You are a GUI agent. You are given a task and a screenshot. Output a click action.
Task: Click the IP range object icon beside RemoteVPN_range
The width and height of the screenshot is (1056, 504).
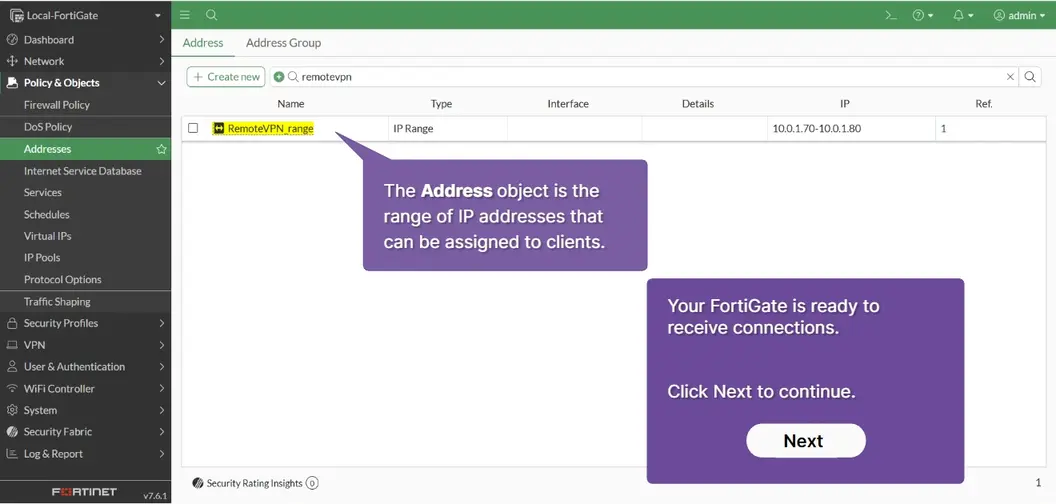[218, 128]
